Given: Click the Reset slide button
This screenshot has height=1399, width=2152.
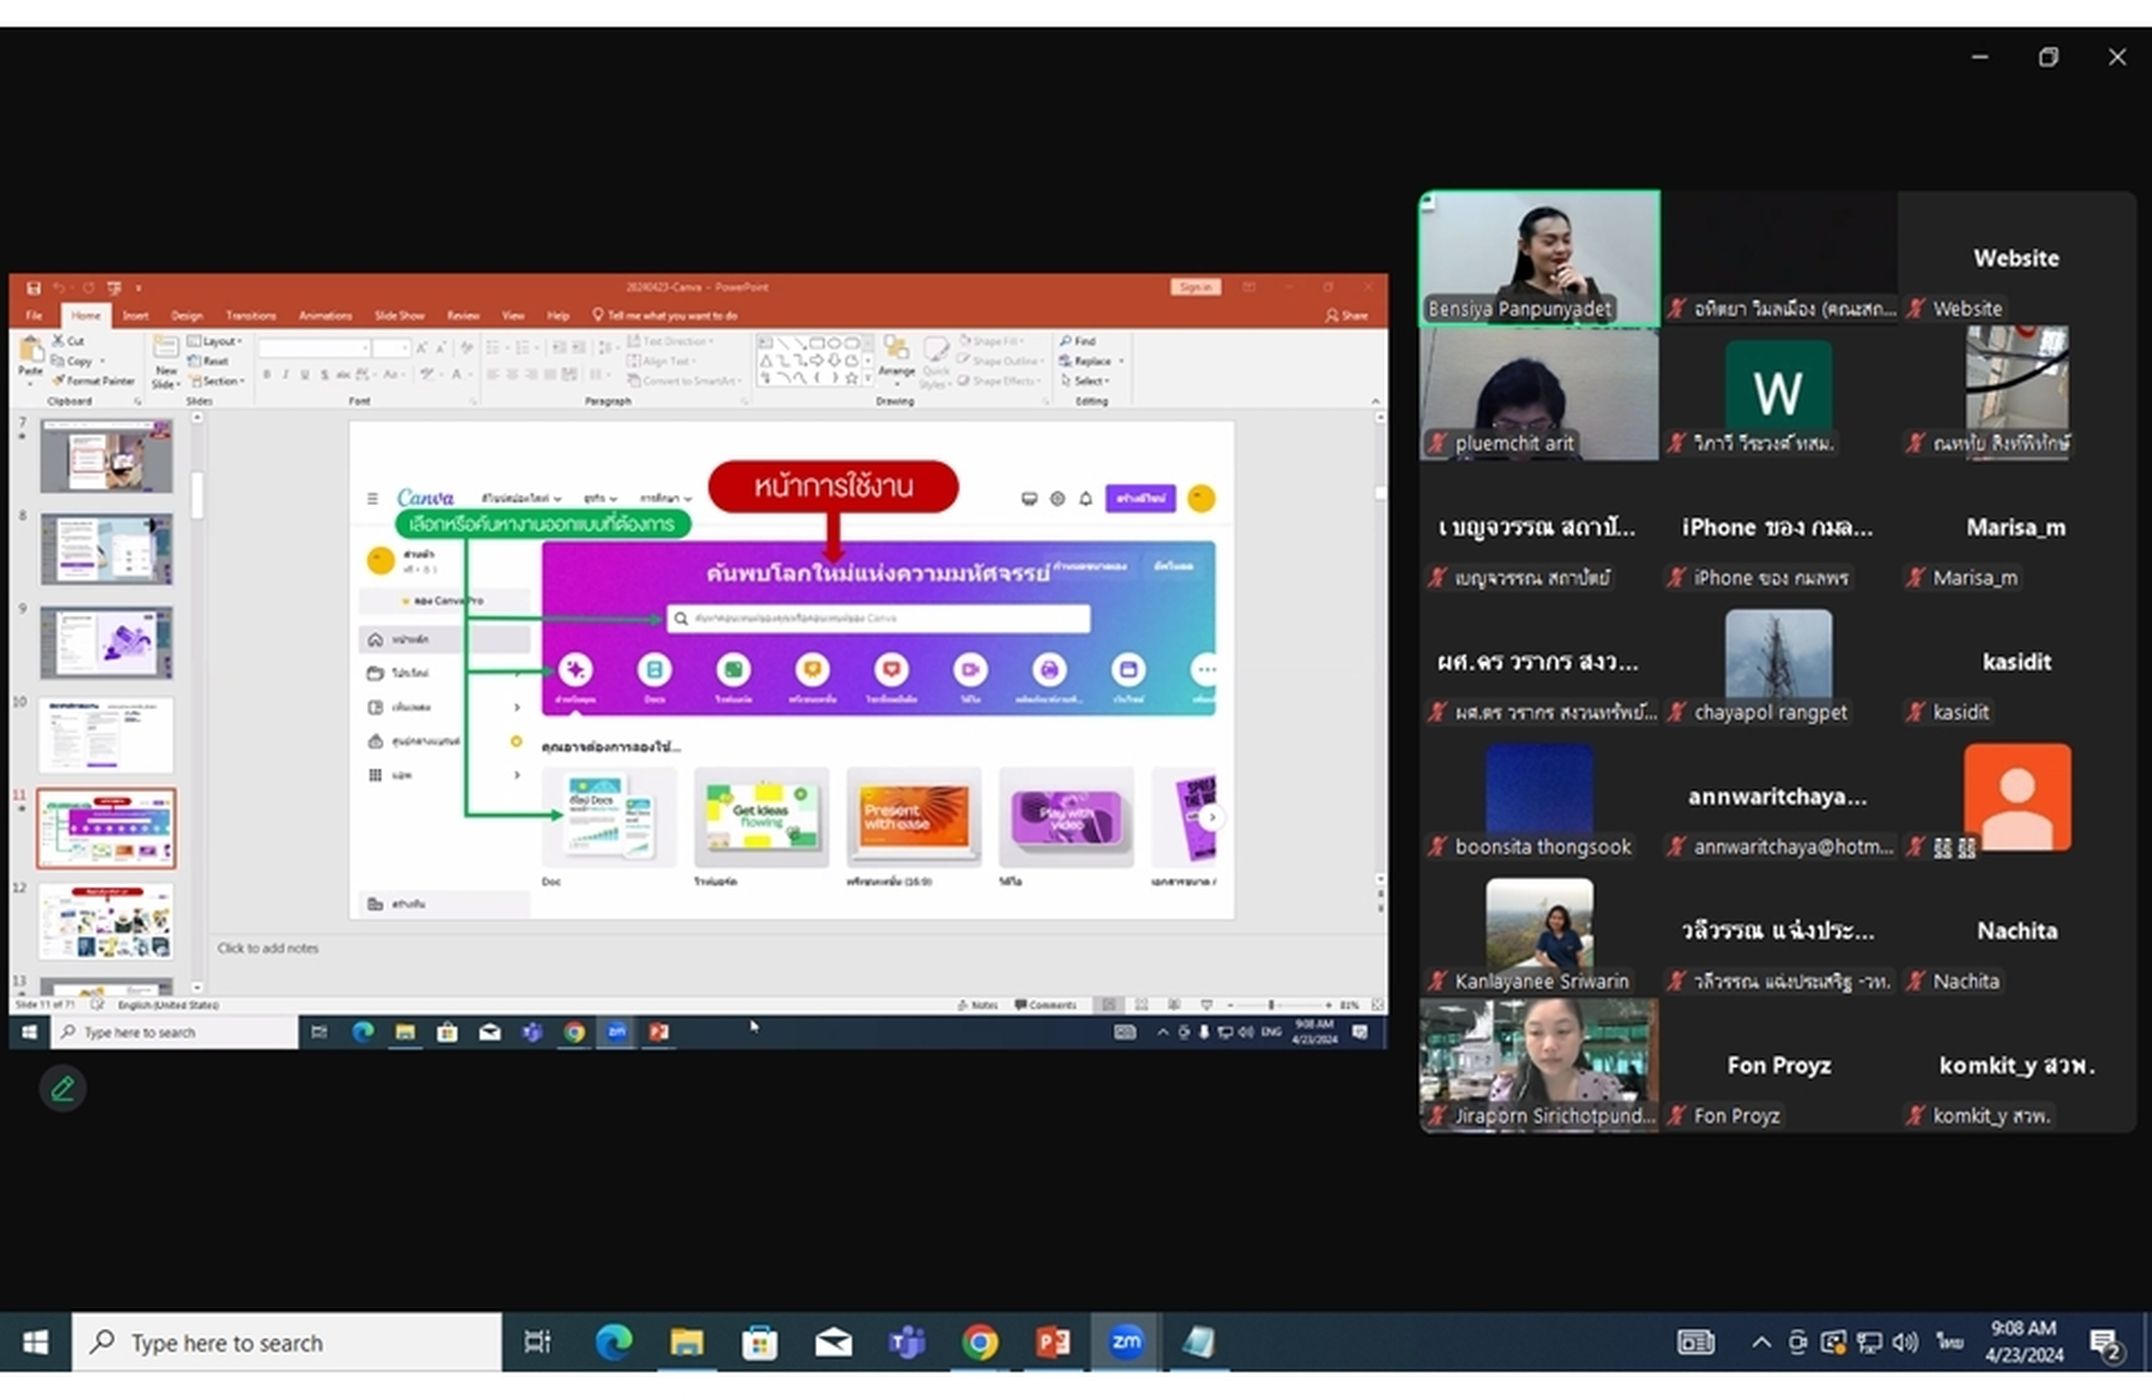Looking at the screenshot, I should tap(208, 361).
